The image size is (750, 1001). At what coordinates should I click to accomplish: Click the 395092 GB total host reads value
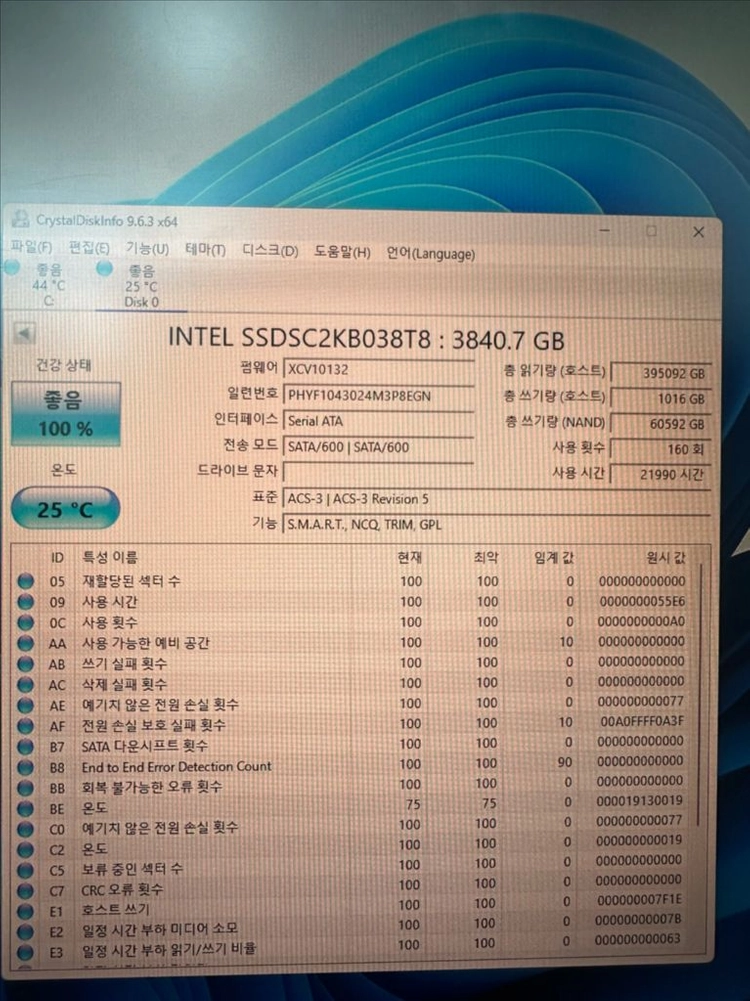[661, 373]
